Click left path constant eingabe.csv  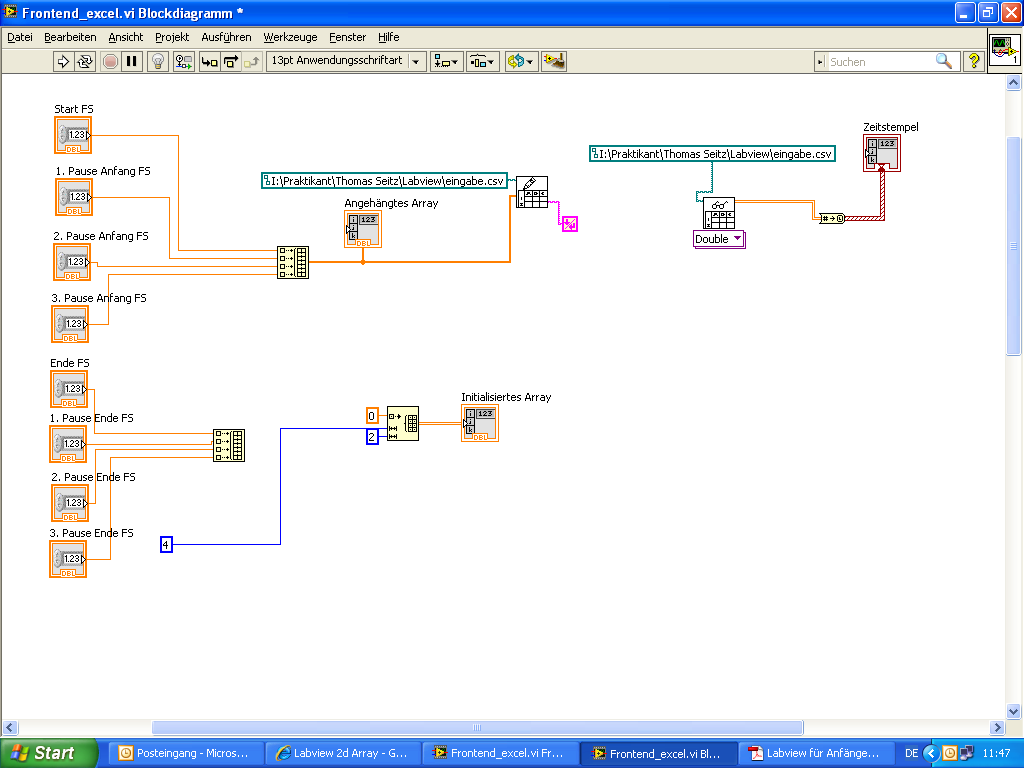(385, 181)
